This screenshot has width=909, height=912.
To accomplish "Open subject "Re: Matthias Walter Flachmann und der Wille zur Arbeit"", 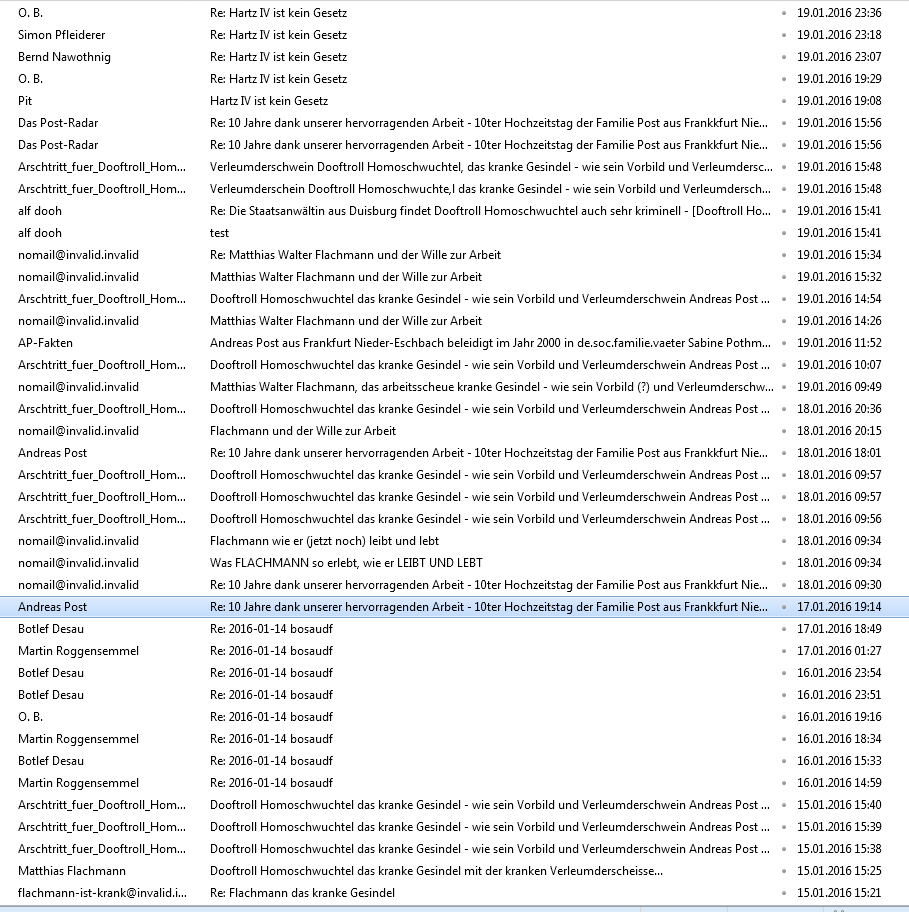I will pos(355,255).
